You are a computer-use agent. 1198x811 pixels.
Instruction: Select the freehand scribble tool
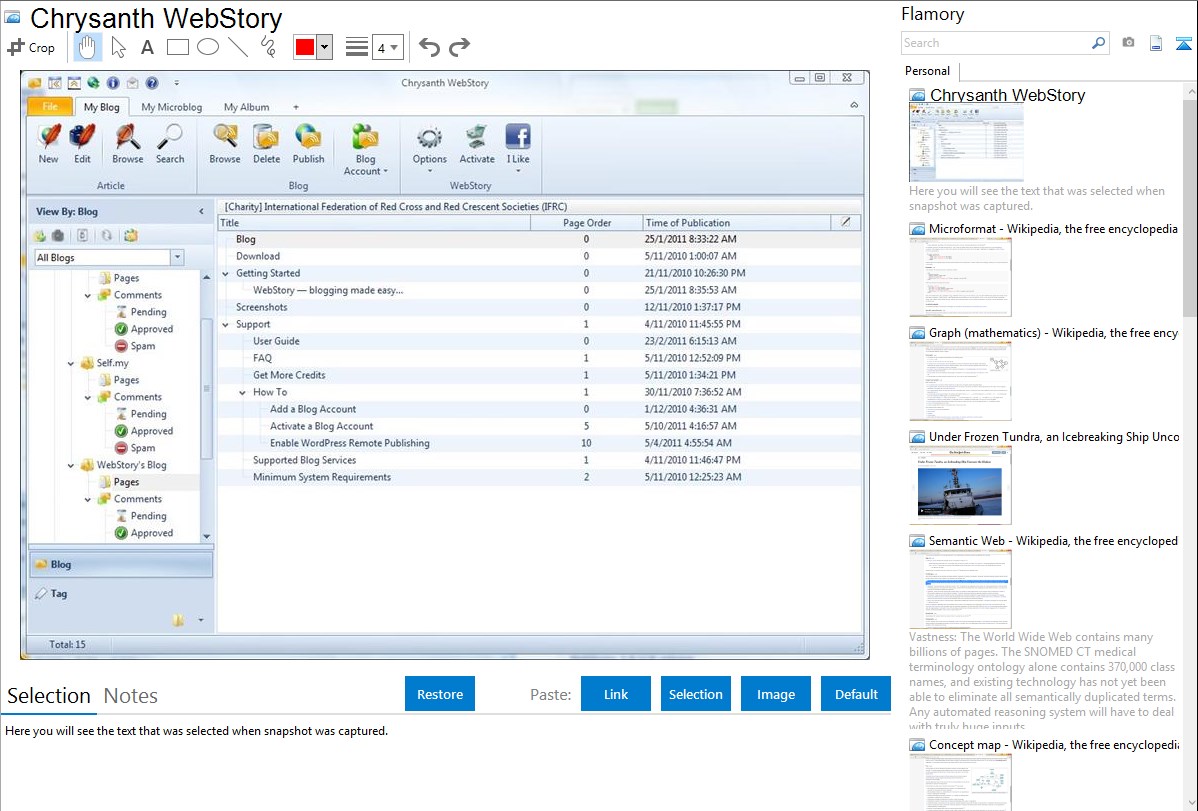pyautogui.click(x=268, y=47)
